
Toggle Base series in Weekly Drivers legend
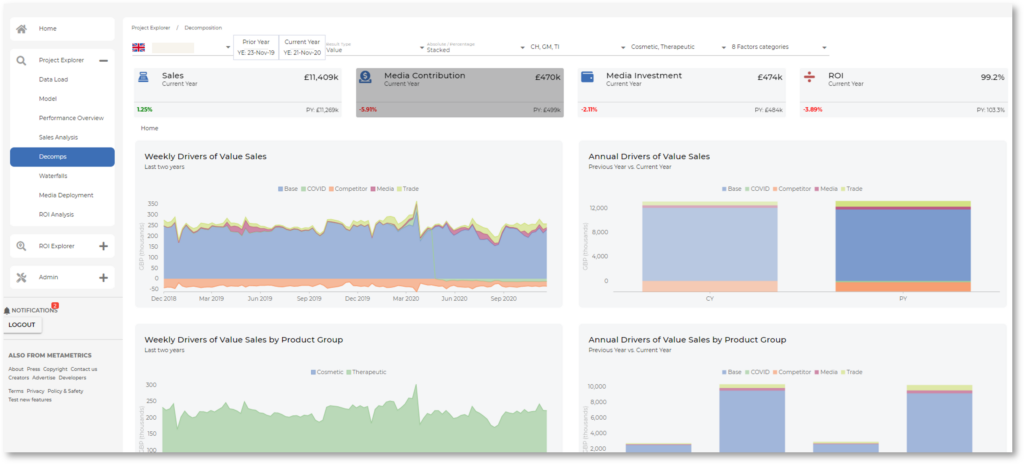tap(288, 189)
